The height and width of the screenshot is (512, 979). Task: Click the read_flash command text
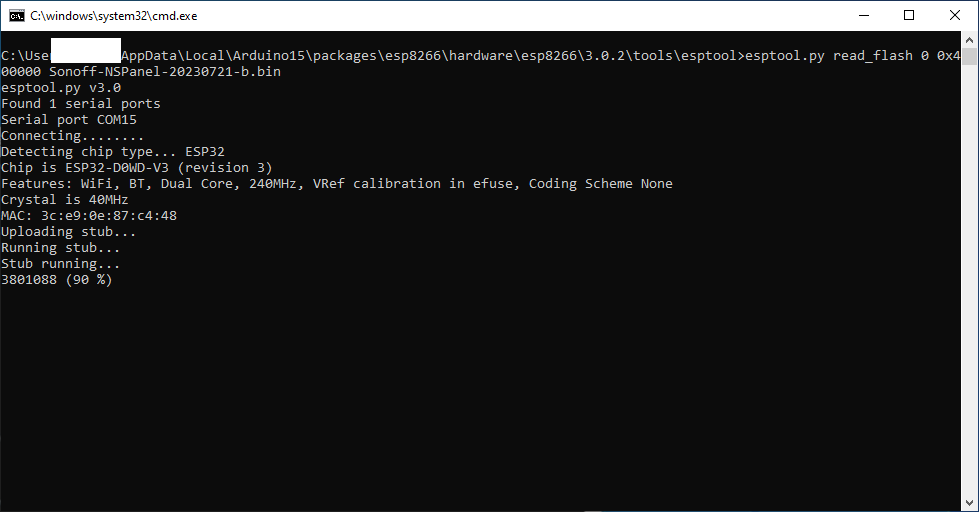click(x=873, y=56)
